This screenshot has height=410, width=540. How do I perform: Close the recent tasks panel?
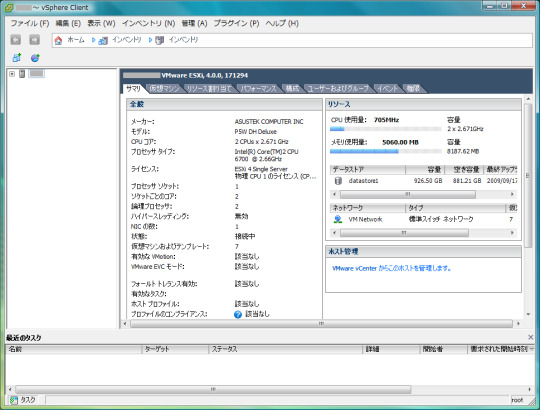(x=530, y=337)
